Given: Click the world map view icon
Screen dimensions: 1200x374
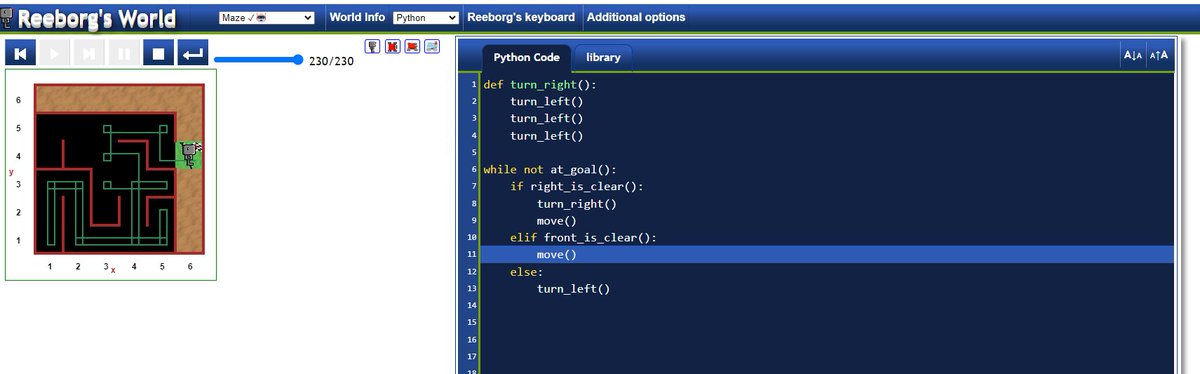Looking at the screenshot, I should [432, 47].
